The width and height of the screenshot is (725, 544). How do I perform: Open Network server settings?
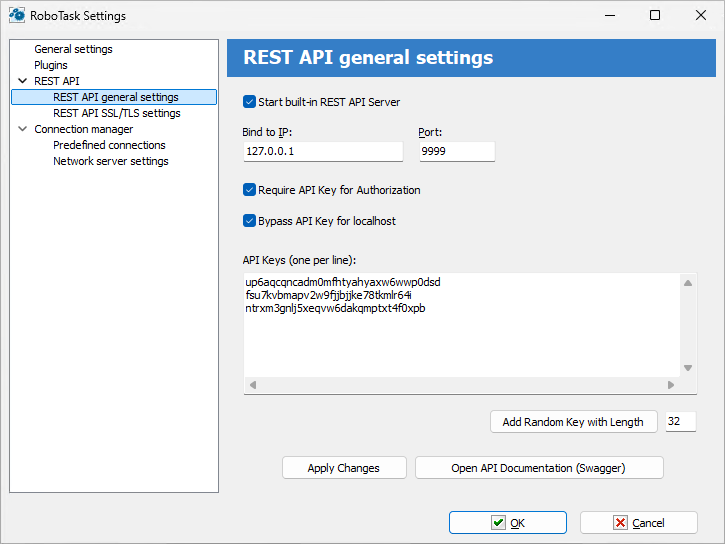pyautogui.click(x=111, y=161)
